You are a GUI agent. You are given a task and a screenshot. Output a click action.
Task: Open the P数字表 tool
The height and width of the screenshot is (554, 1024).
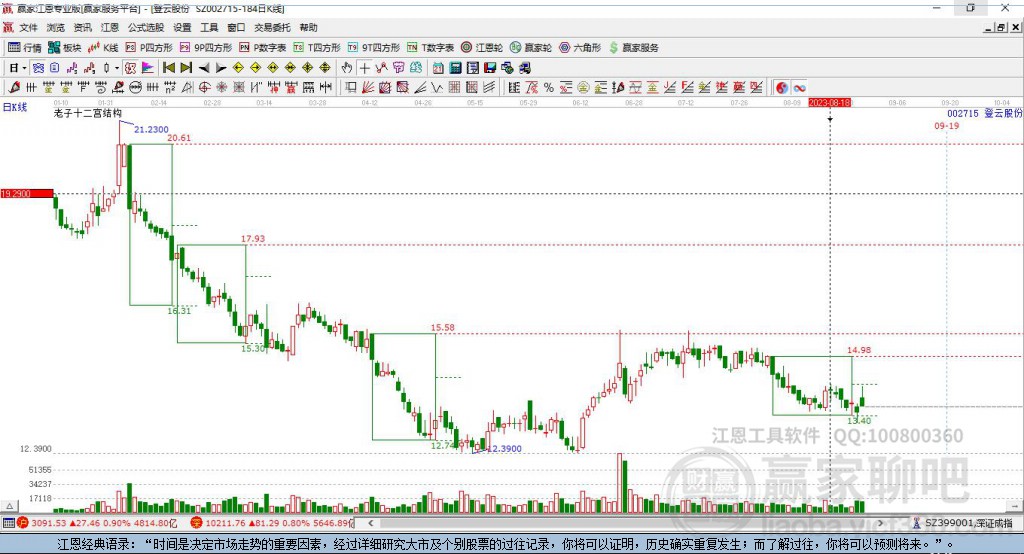(263, 48)
